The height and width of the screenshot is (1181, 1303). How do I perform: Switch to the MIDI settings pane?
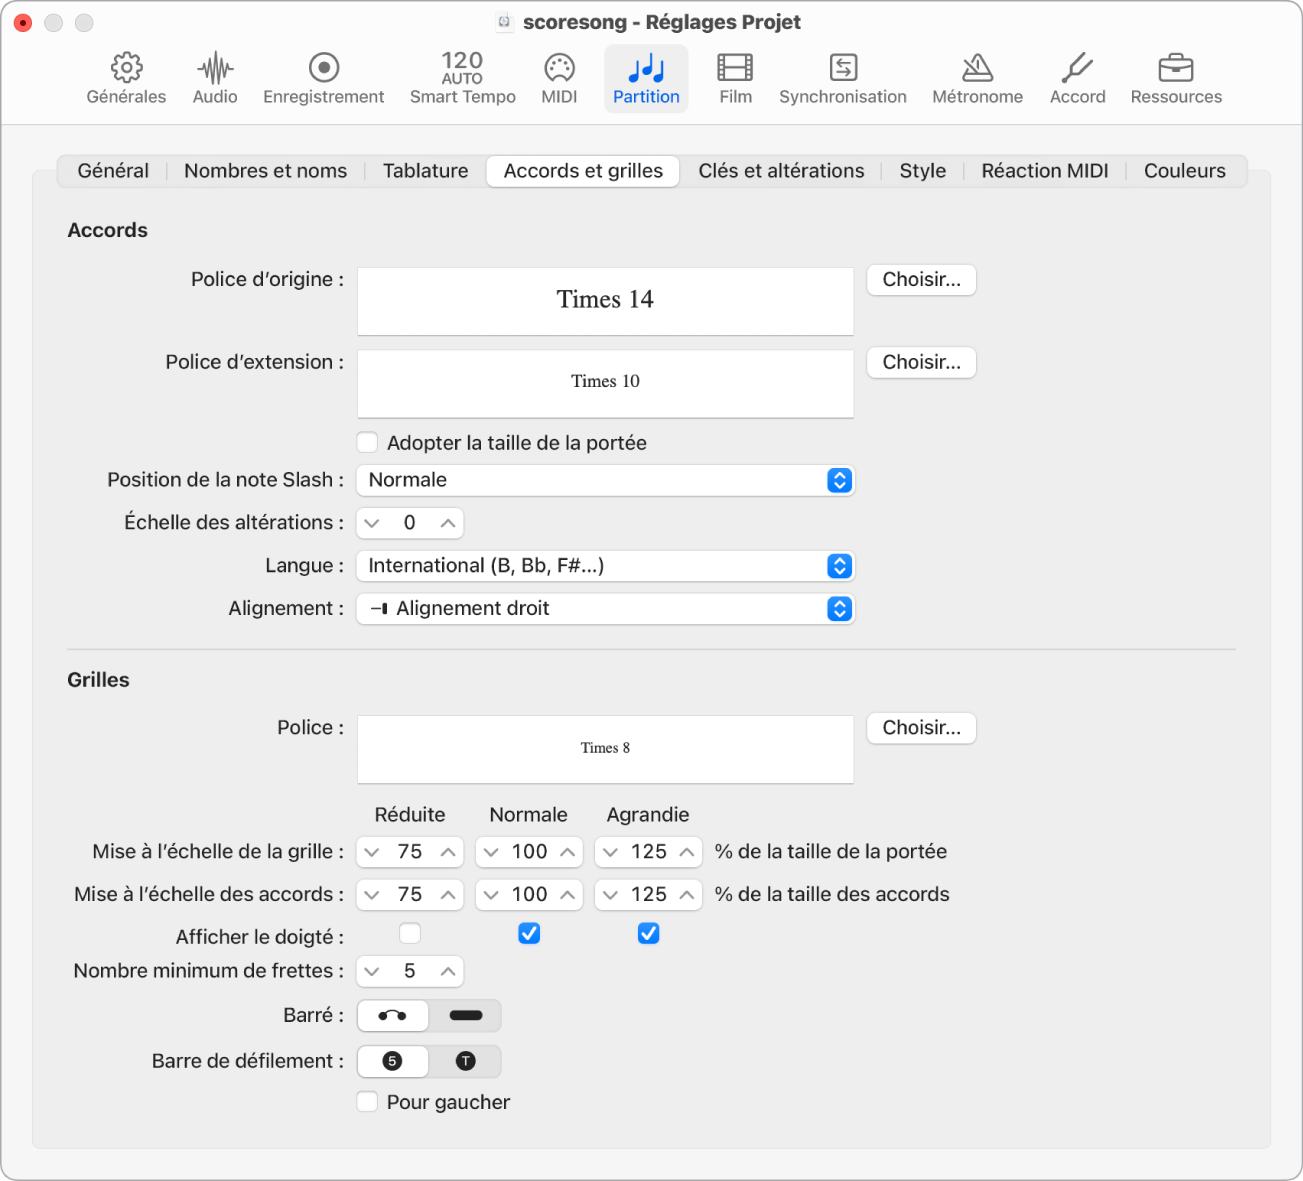559,78
